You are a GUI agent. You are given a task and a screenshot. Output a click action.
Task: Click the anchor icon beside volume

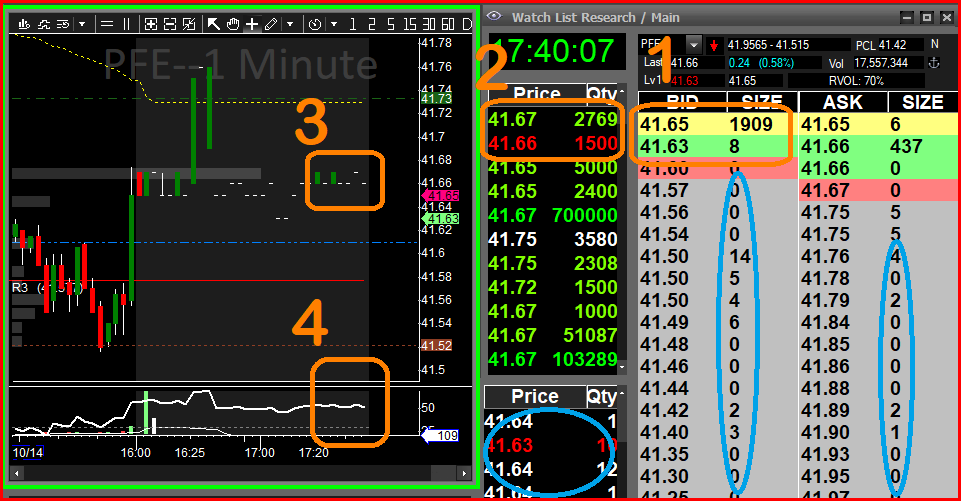point(934,63)
